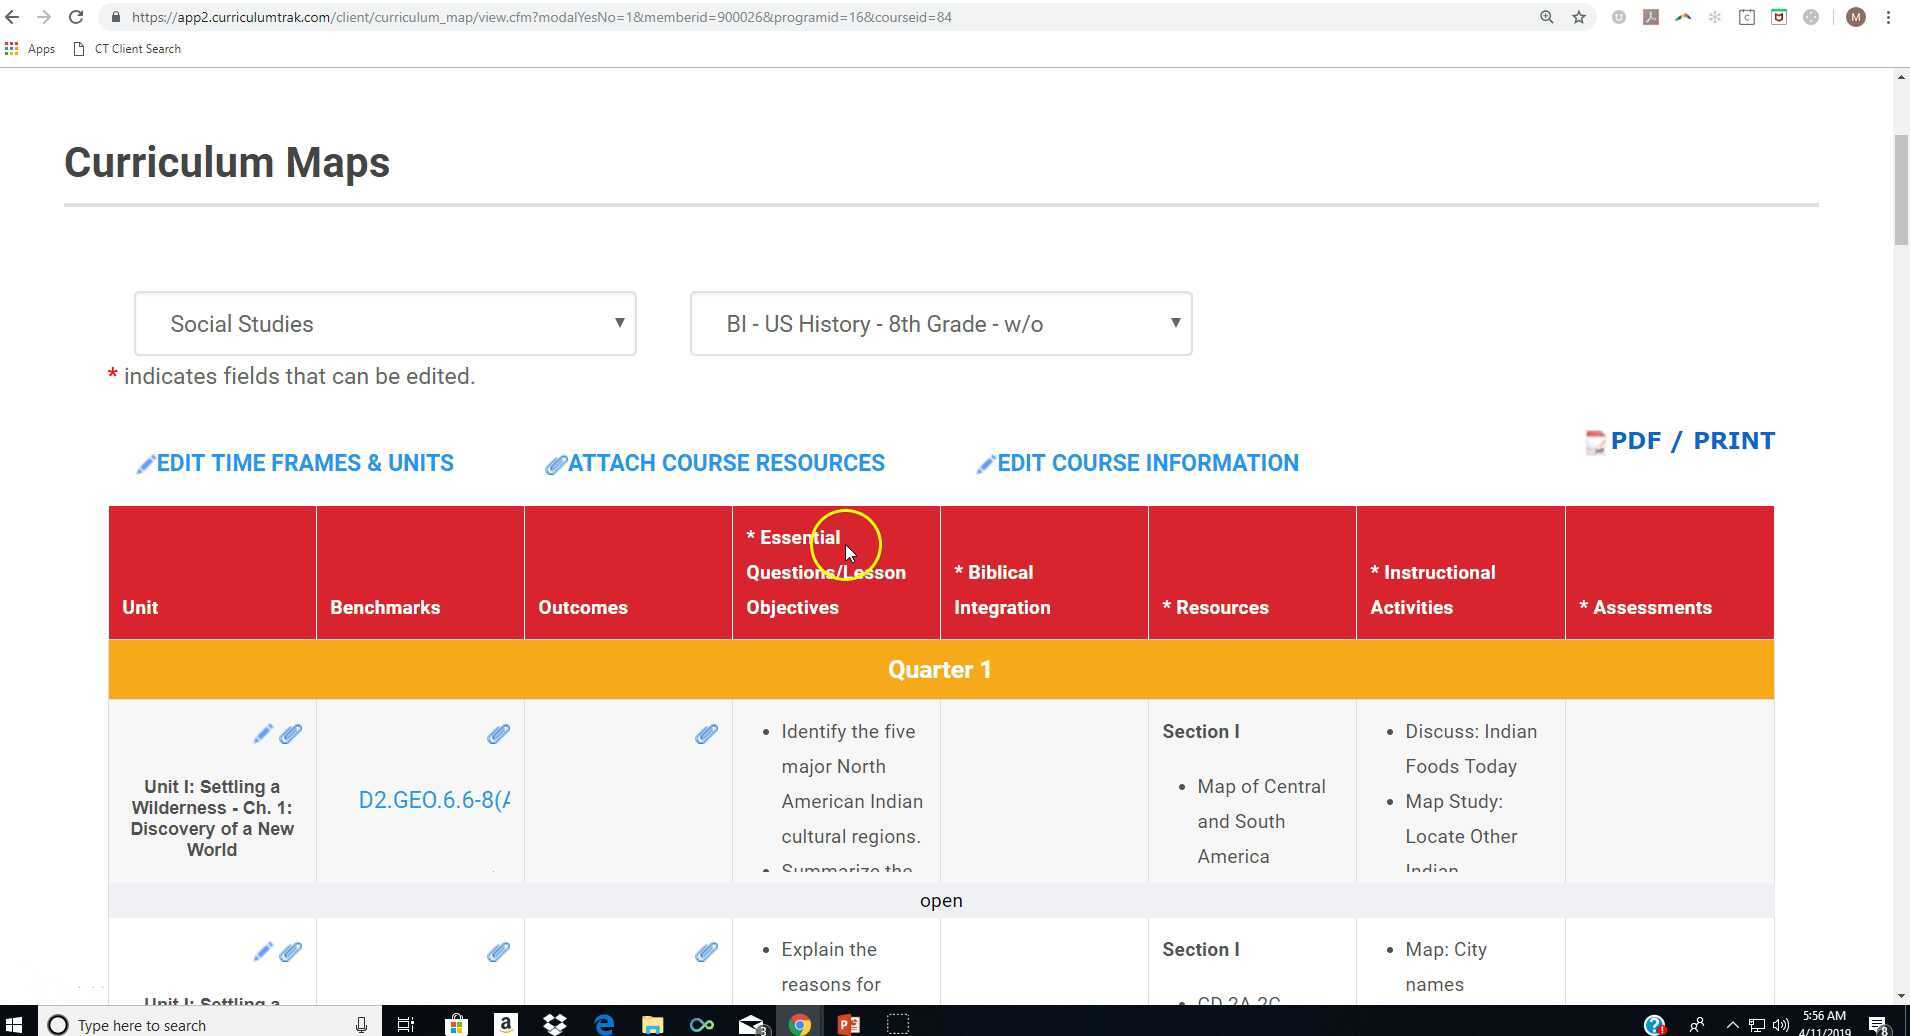Click the Apps bookmarks bar item

30,48
